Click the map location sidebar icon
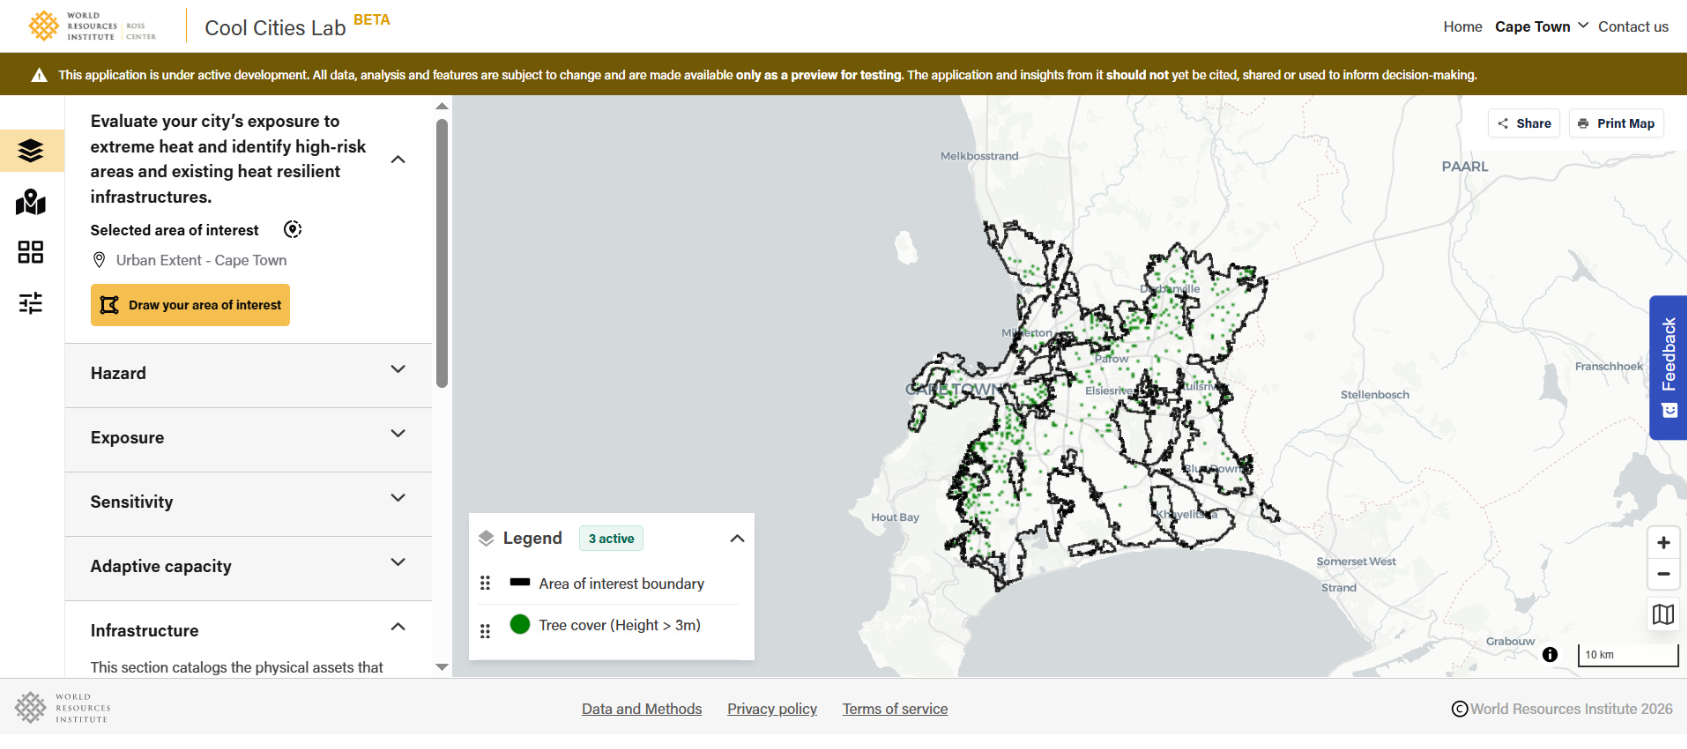1687x749 pixels. (x=31, y=203)
